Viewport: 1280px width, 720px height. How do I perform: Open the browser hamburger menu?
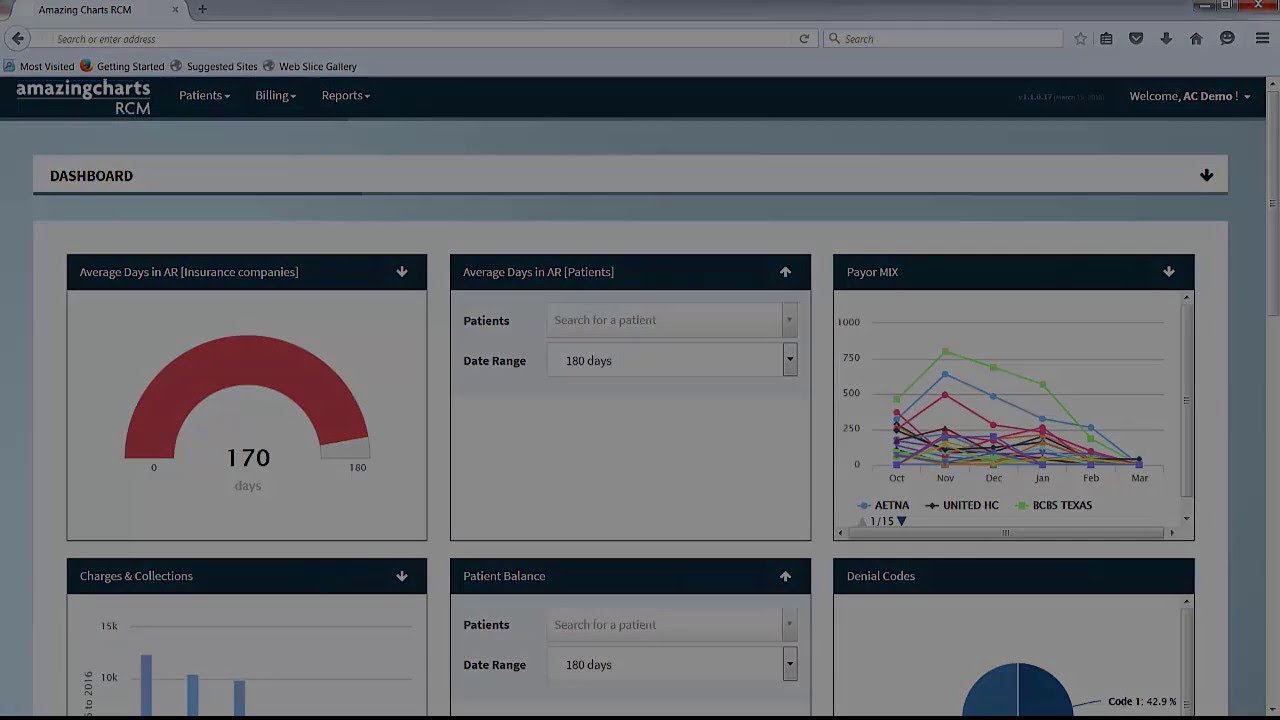(x=1262, y=39)
